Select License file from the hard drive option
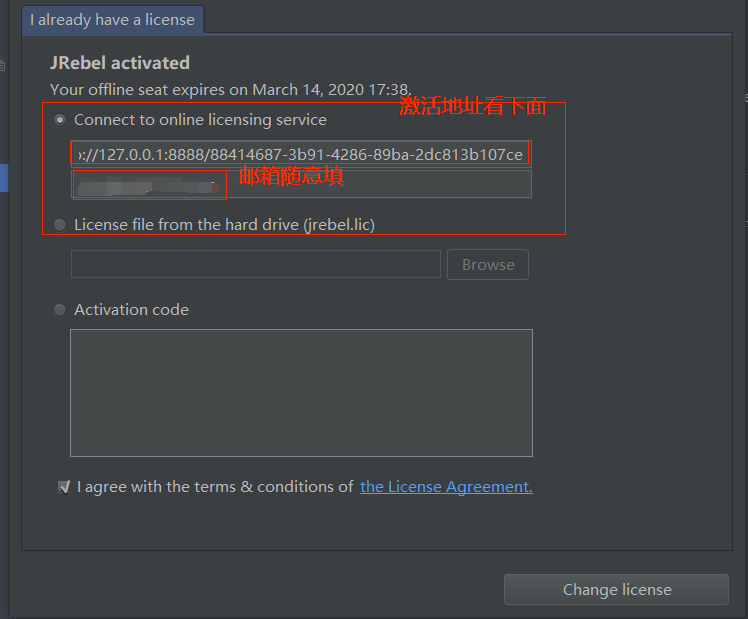The width and height of the screenshot is (748, 619). tap(60, 225)
